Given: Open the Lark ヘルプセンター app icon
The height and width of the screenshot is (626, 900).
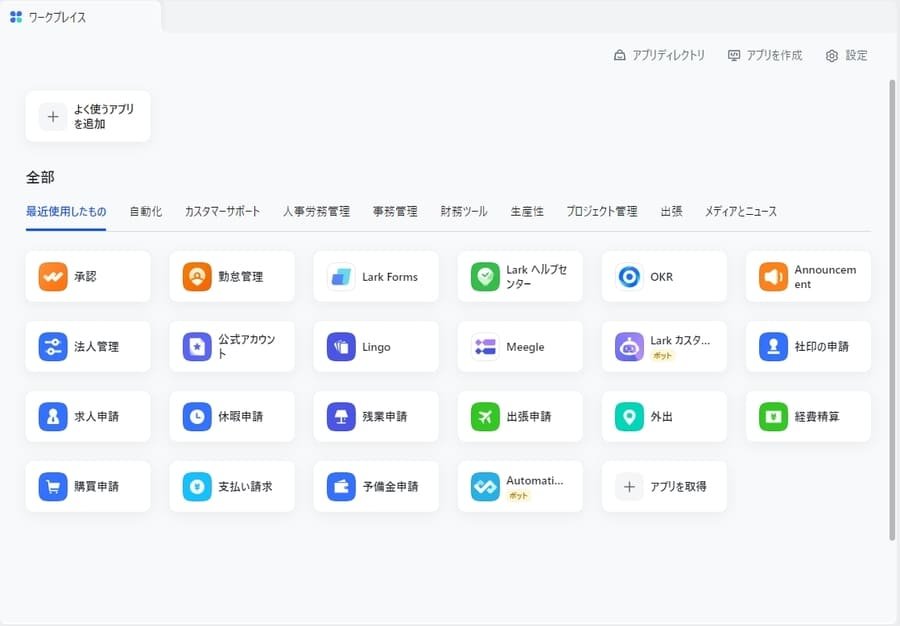Looking at the screenshot, I should coord(485,277).
